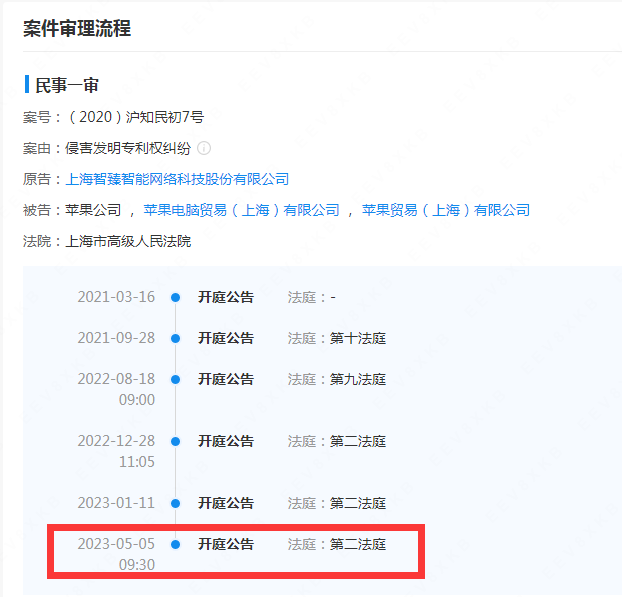Click 开庭公告 in the 2022-08-18 row

coord(226,379)
